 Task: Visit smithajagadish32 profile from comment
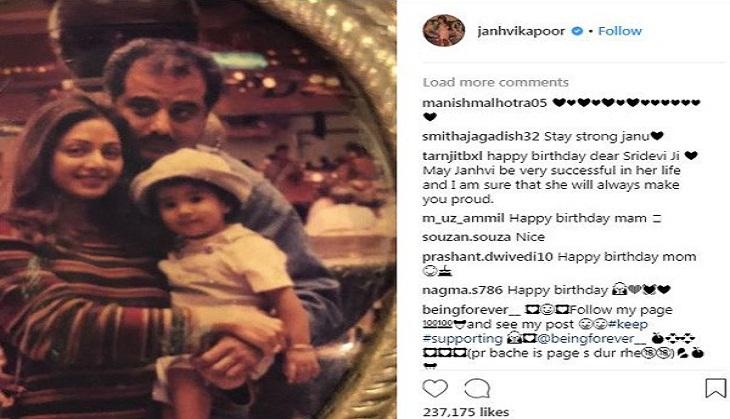tap(480, 136)
